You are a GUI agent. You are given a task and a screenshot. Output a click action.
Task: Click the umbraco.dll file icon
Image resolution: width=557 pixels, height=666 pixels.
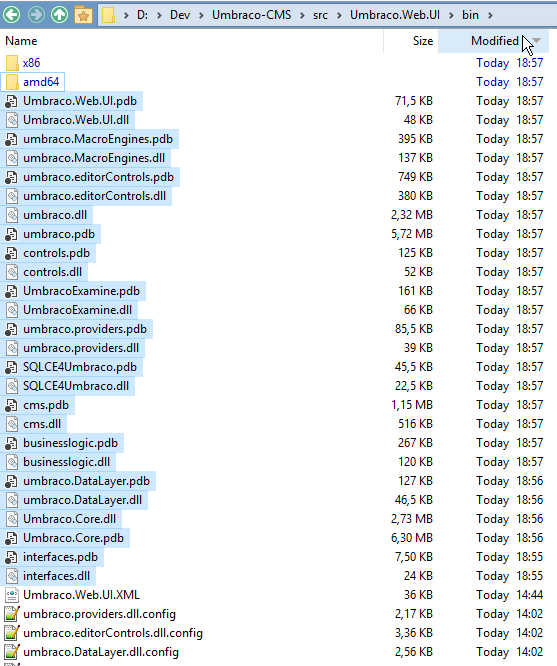12,215
